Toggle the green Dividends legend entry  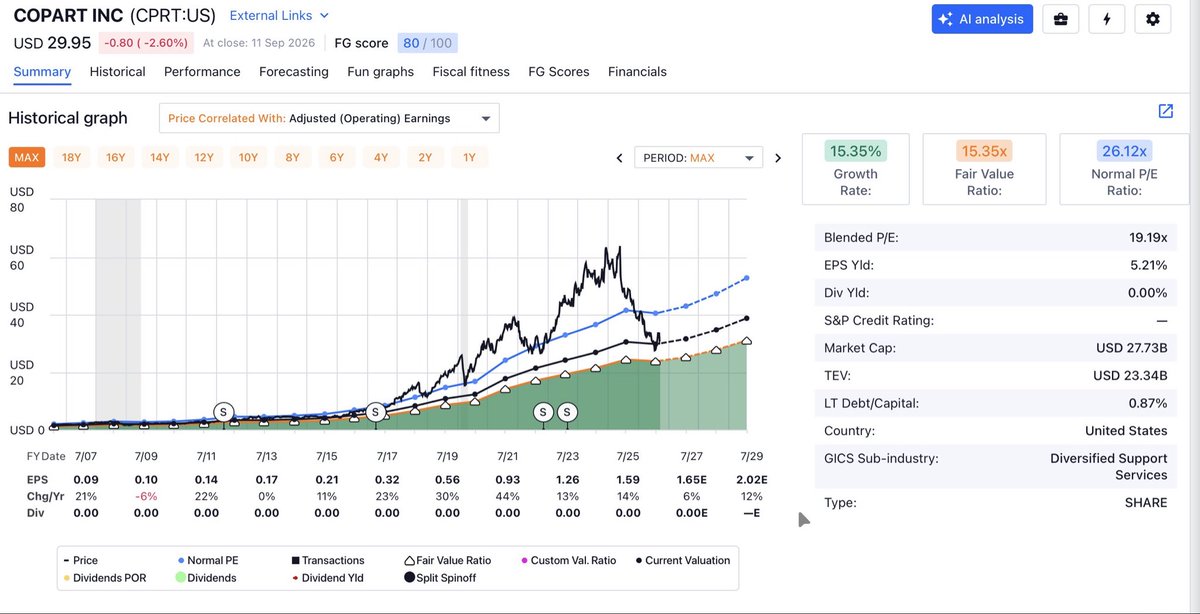tap(205, 578)
